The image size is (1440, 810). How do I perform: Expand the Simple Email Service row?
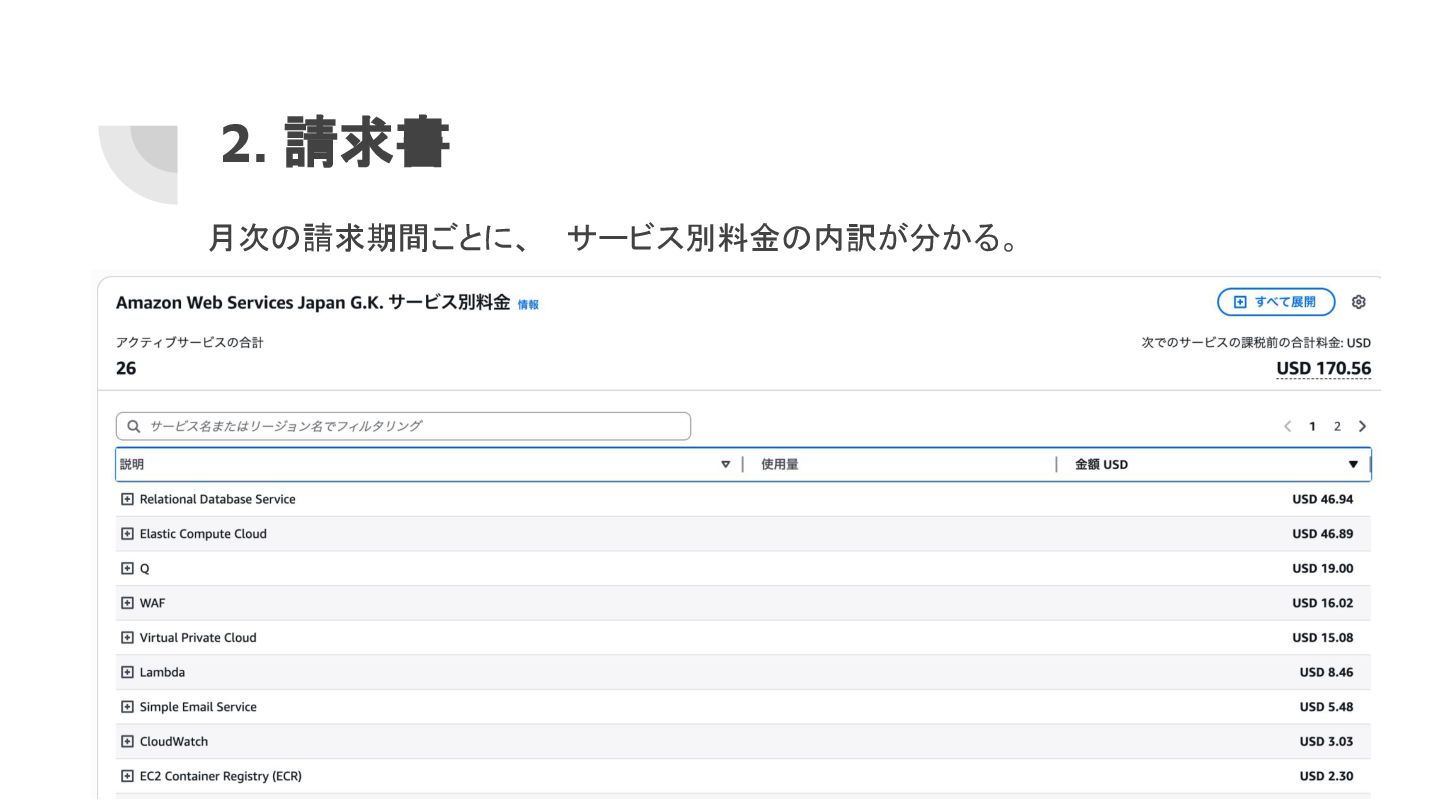(x=127, y=707)
